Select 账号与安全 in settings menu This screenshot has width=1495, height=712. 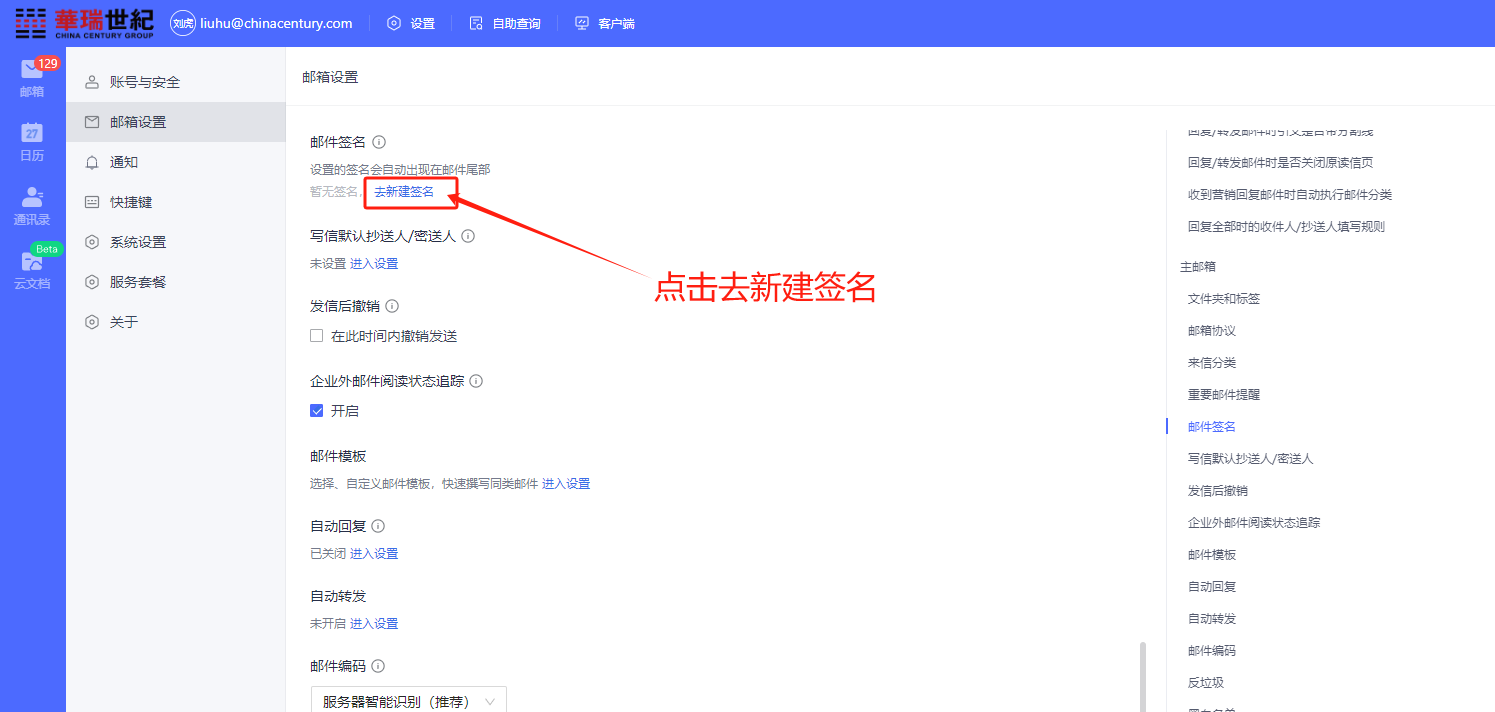(x=176, y=82)
